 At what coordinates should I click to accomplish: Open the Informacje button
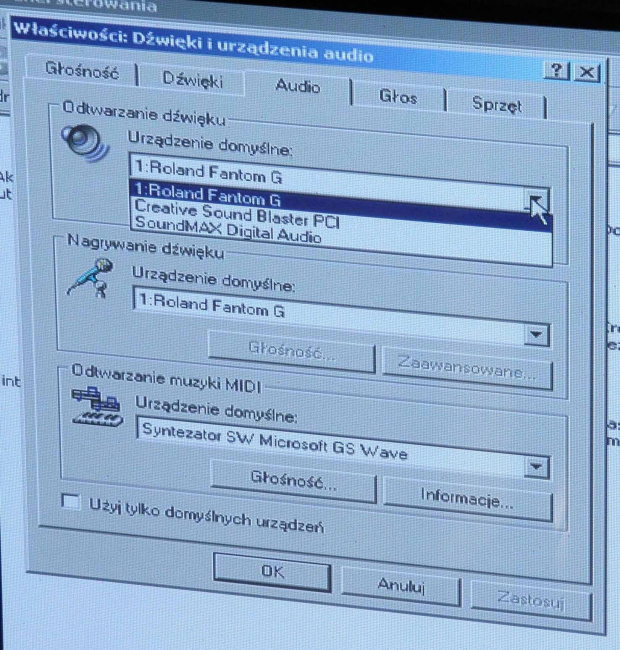(x=467, y=497)
